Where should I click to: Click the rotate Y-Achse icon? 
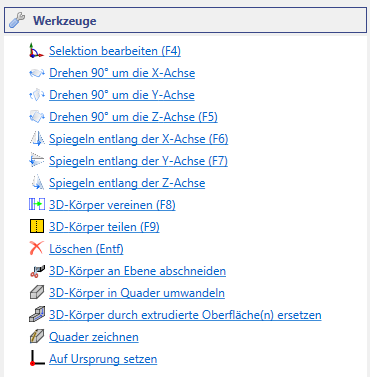click(36, 95)
